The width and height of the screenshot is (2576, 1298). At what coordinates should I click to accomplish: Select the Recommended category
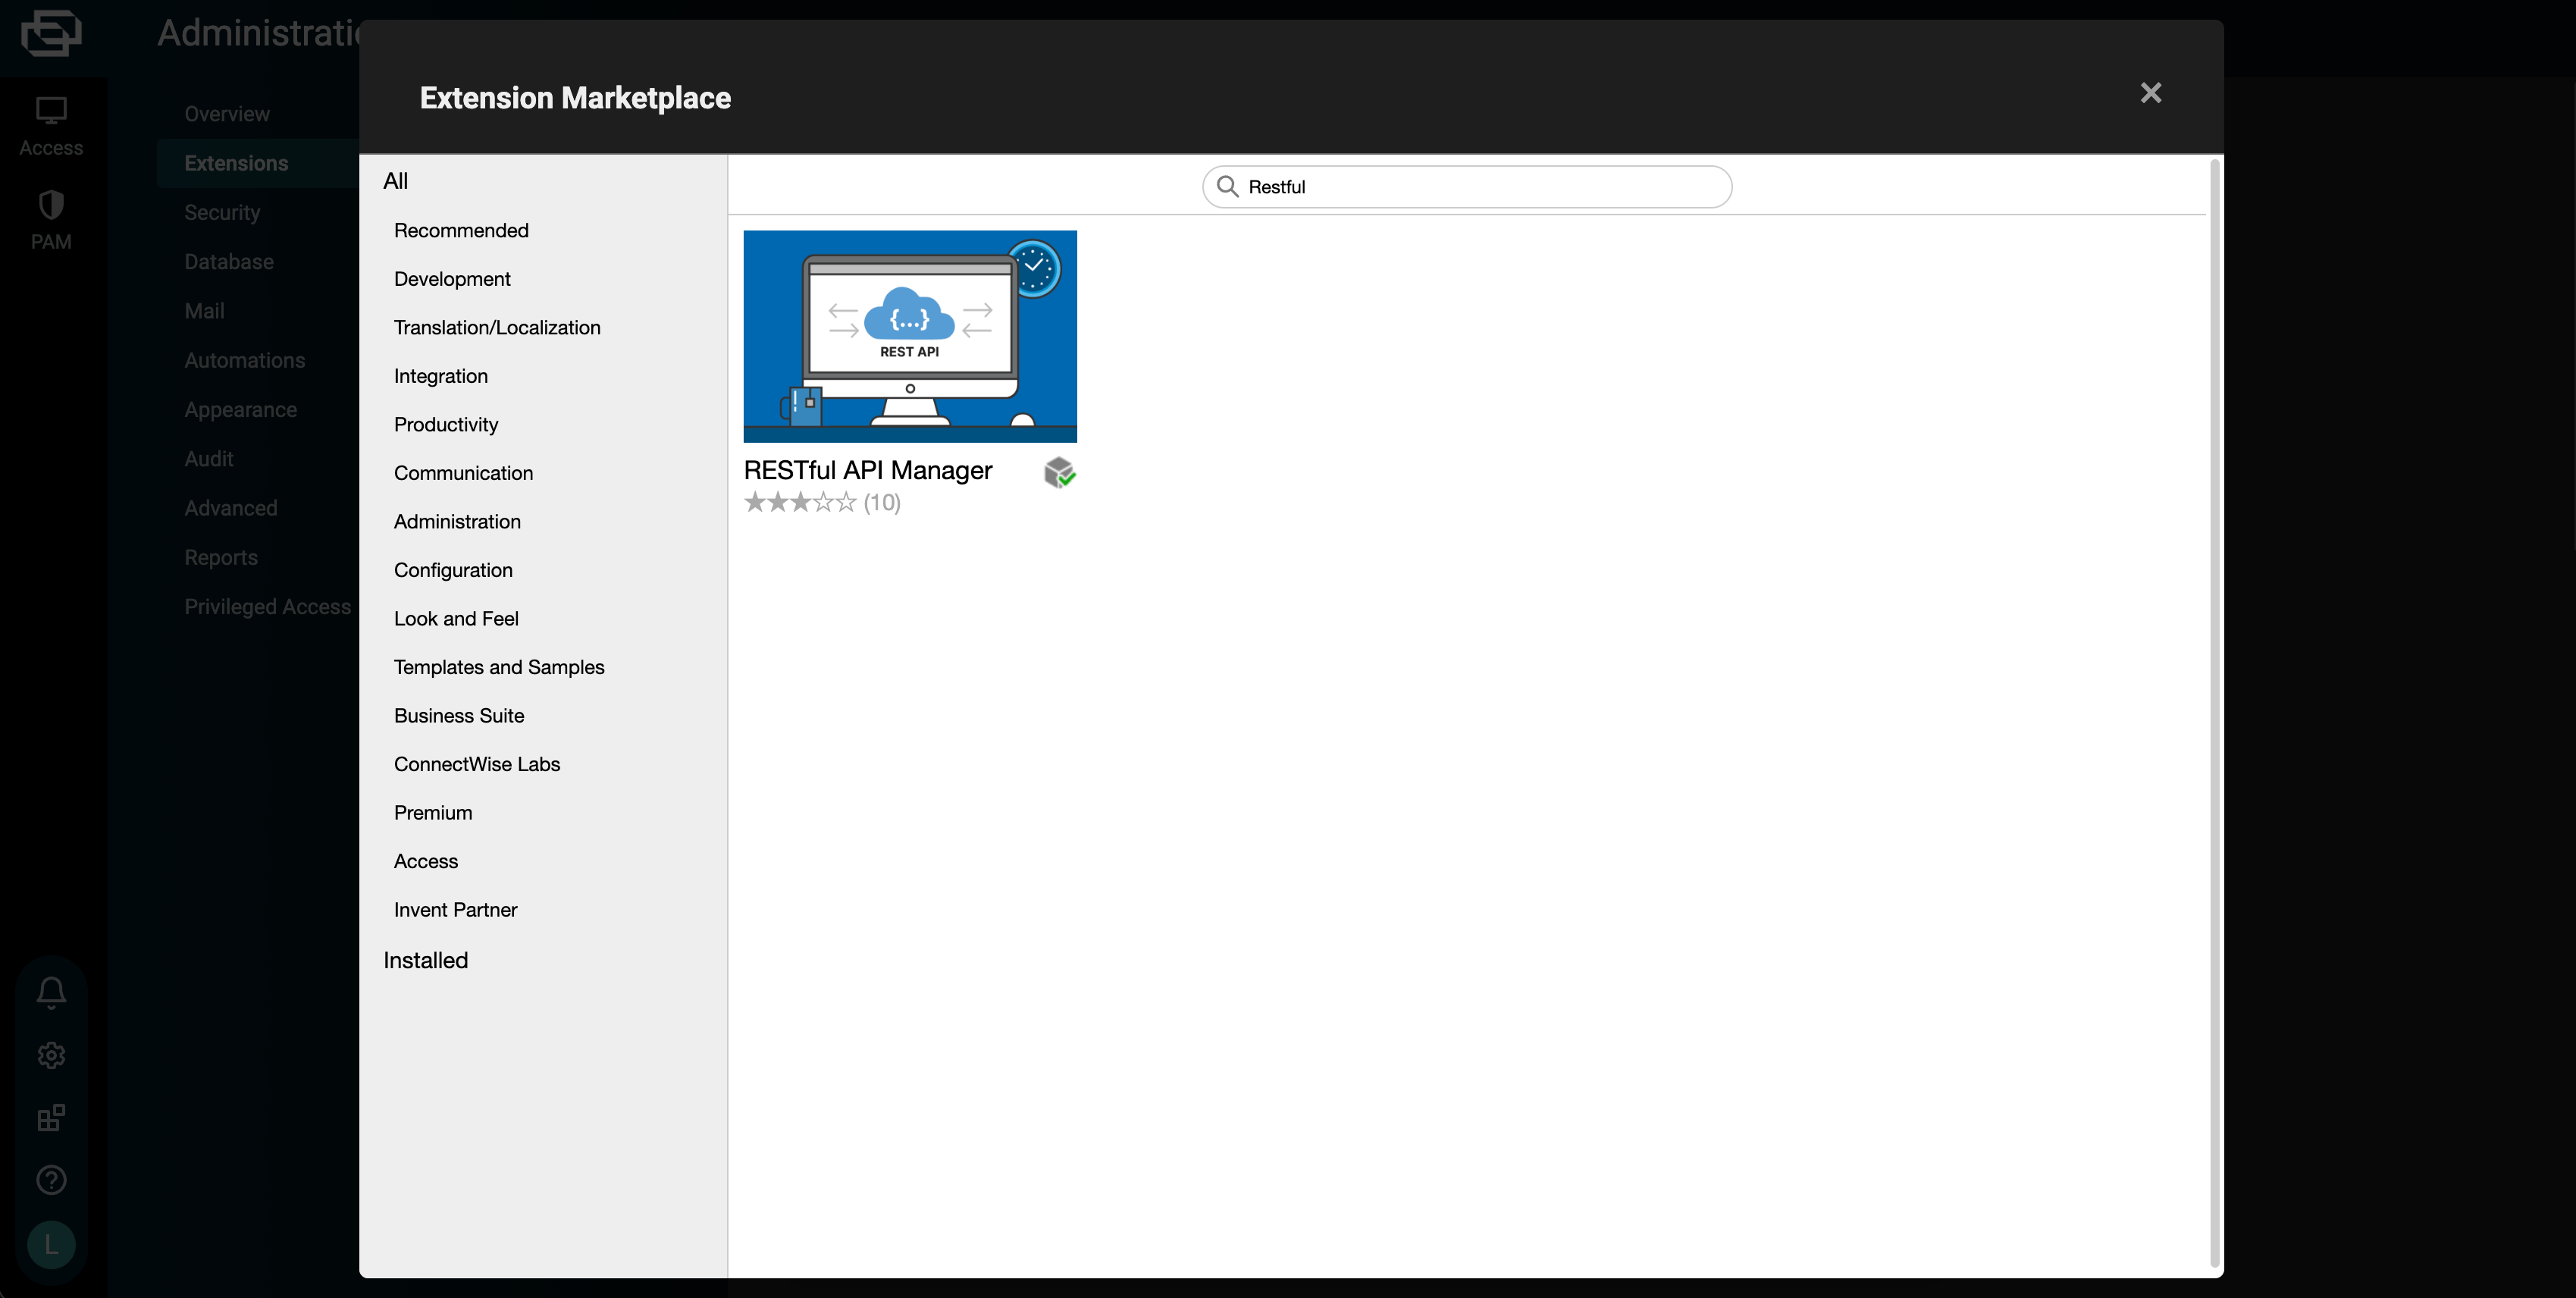[x=461, y=230]
